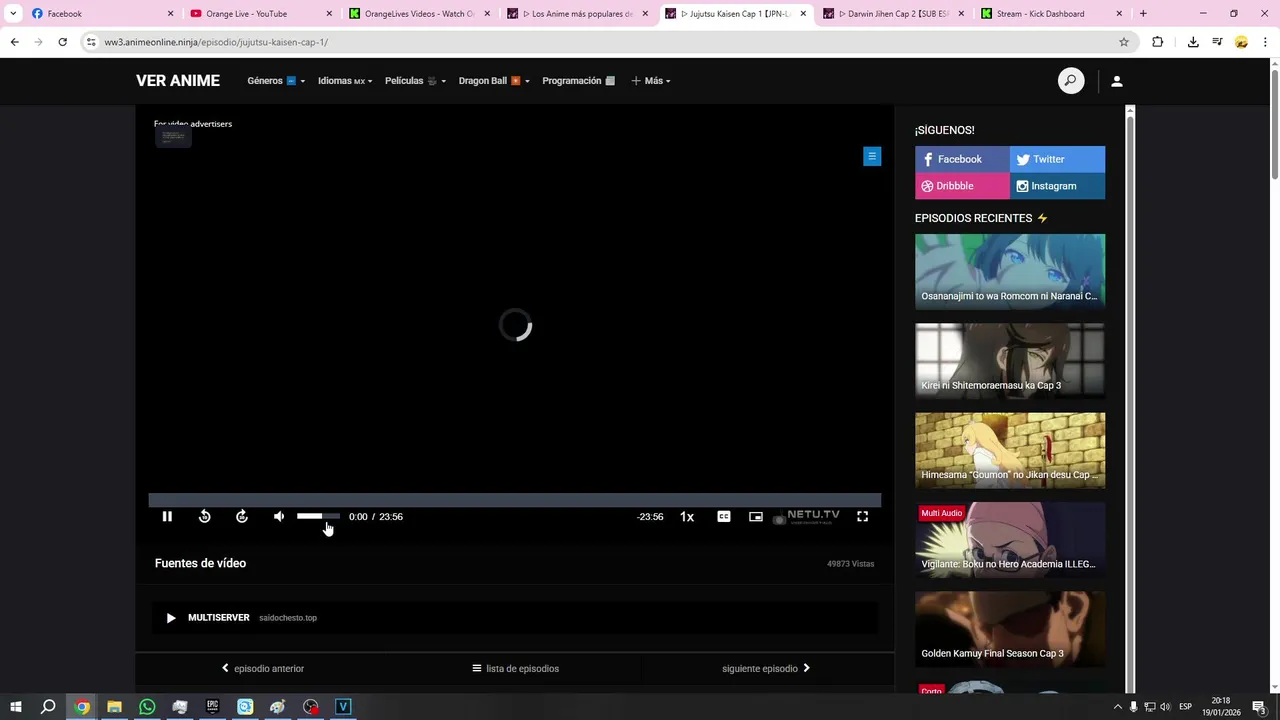Open the tab search chevron
1280x720 pixels.
coord(13,14)
